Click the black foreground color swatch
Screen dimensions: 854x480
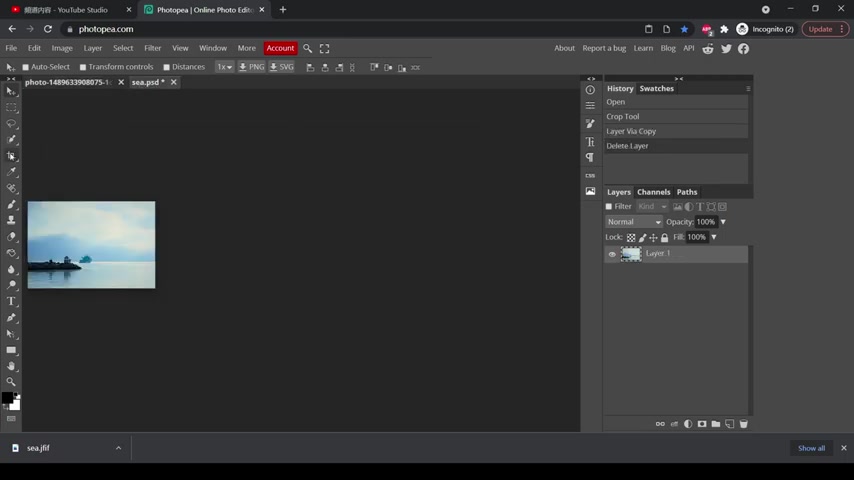pyautogui.click(x=7, y=398)
